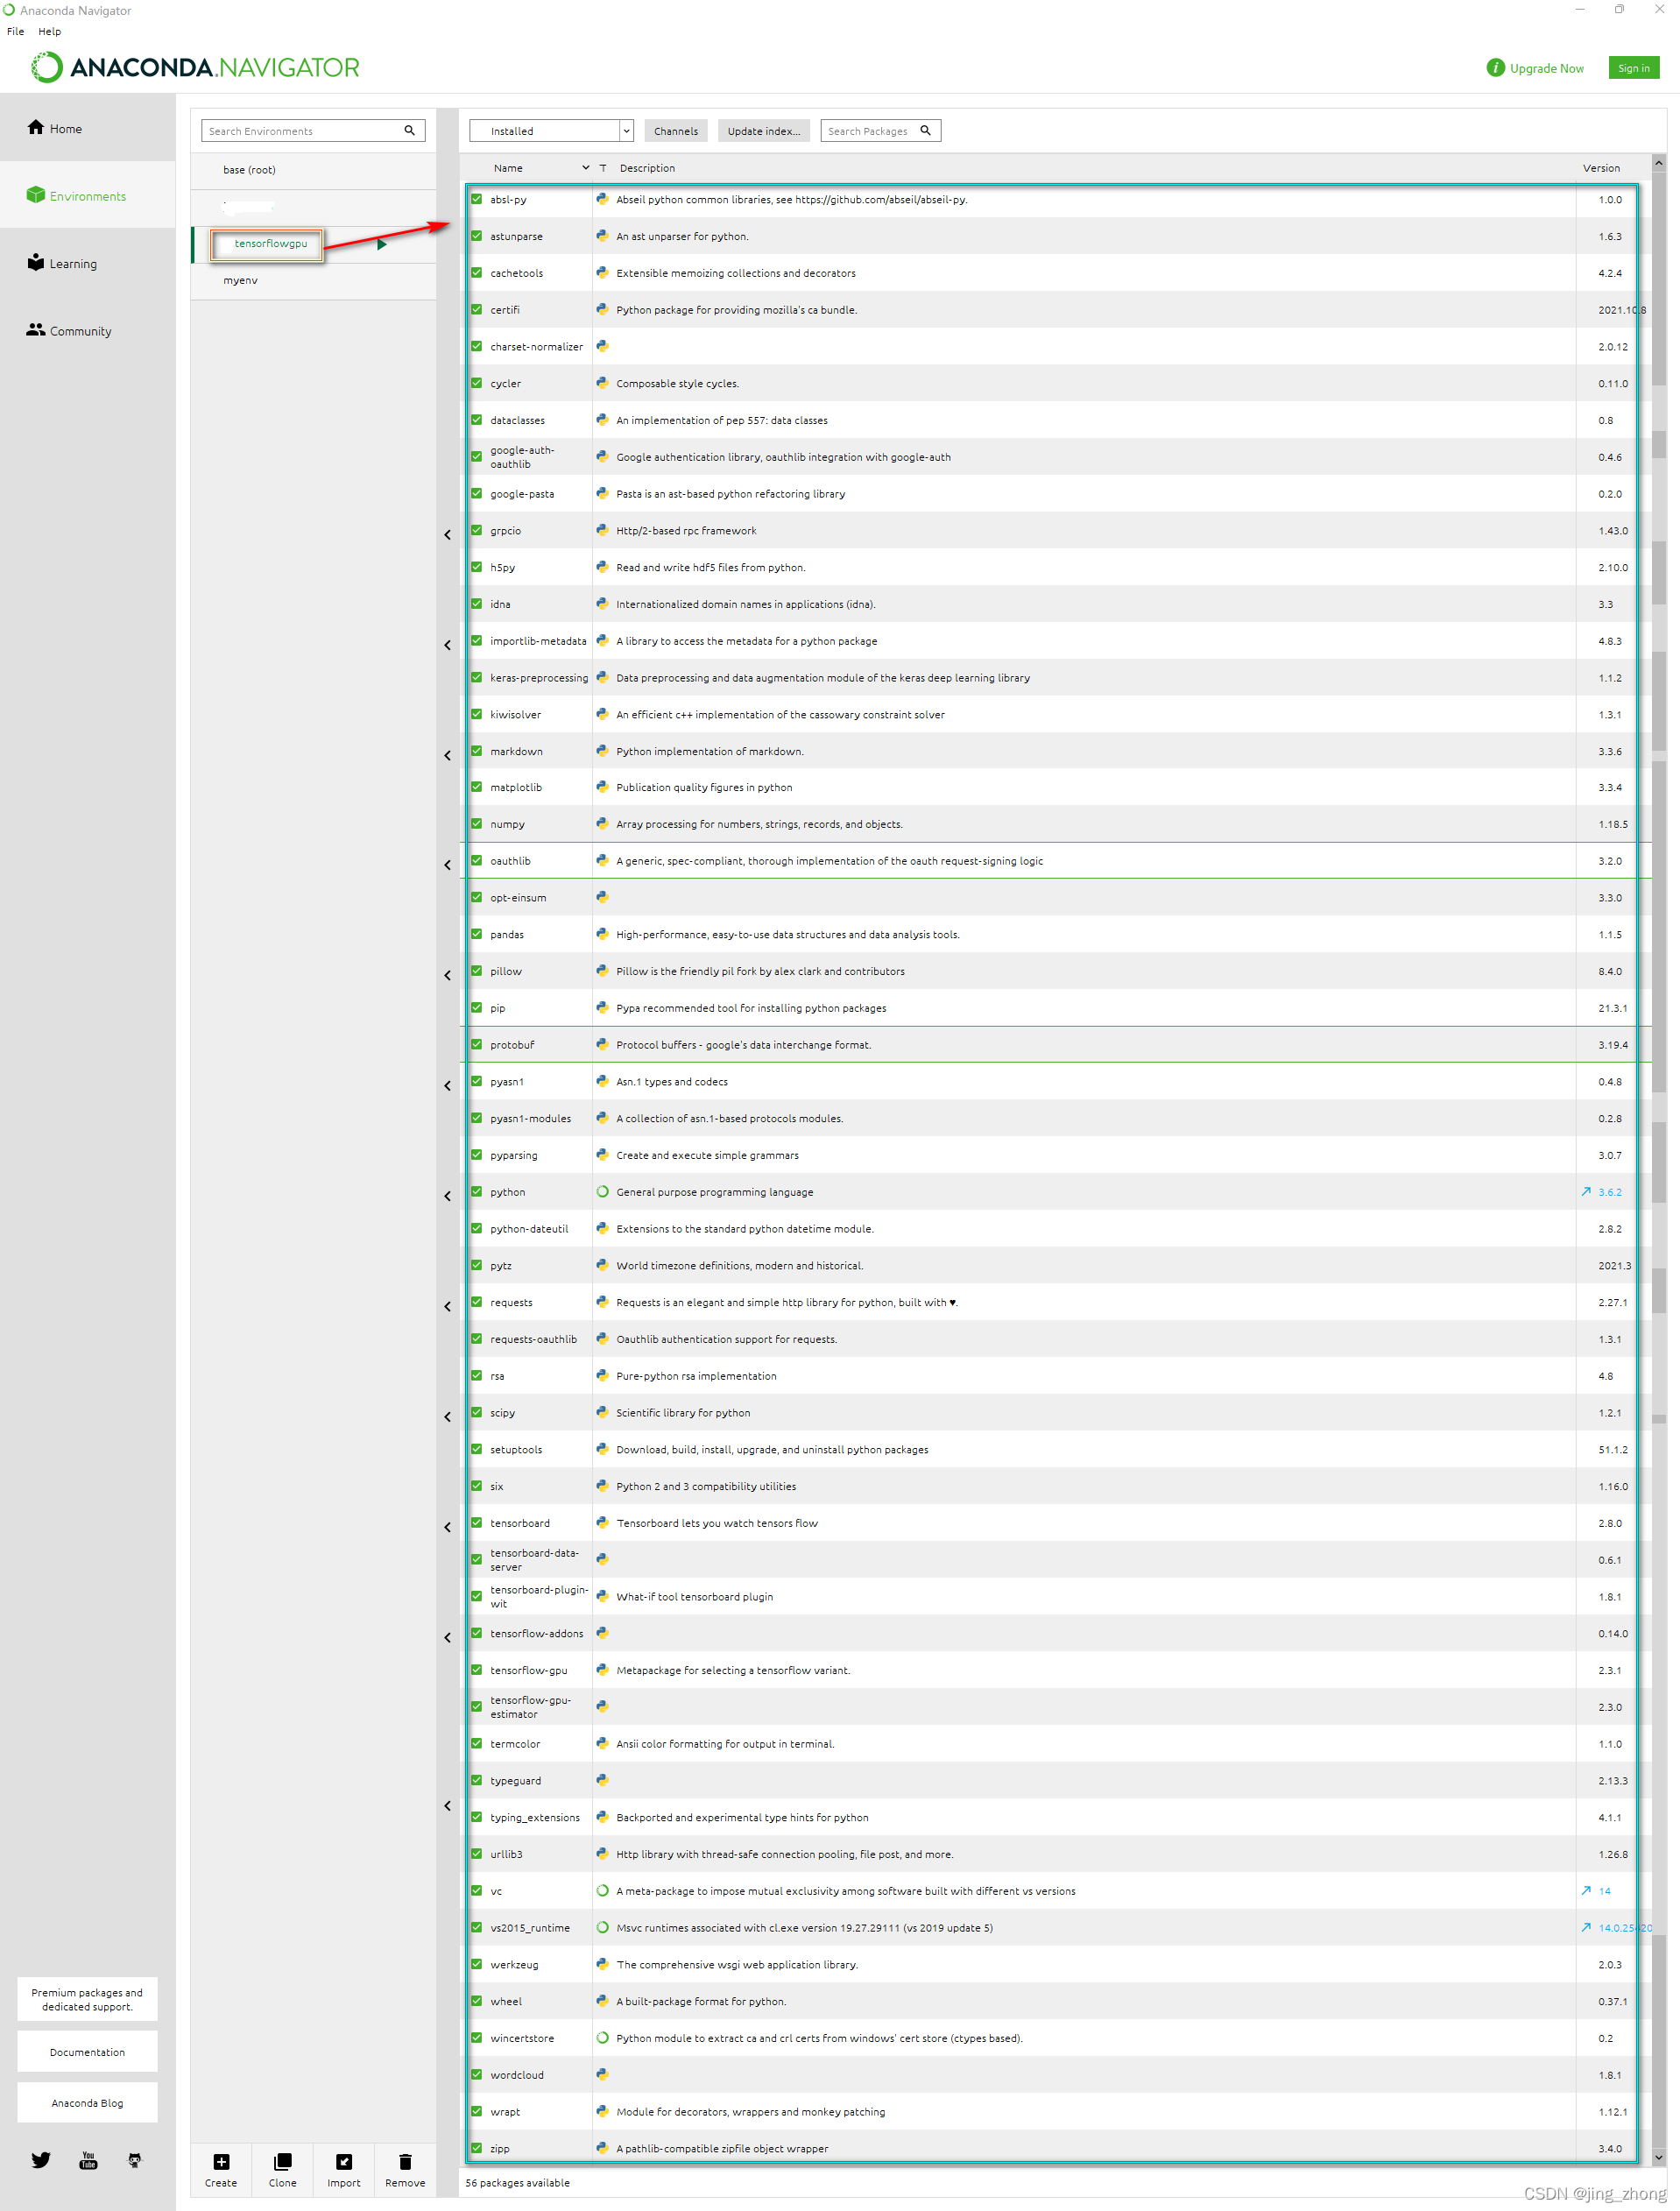Open the Help menu
The height and width of the screenshot is (2211, 1680).
[49, 31]
